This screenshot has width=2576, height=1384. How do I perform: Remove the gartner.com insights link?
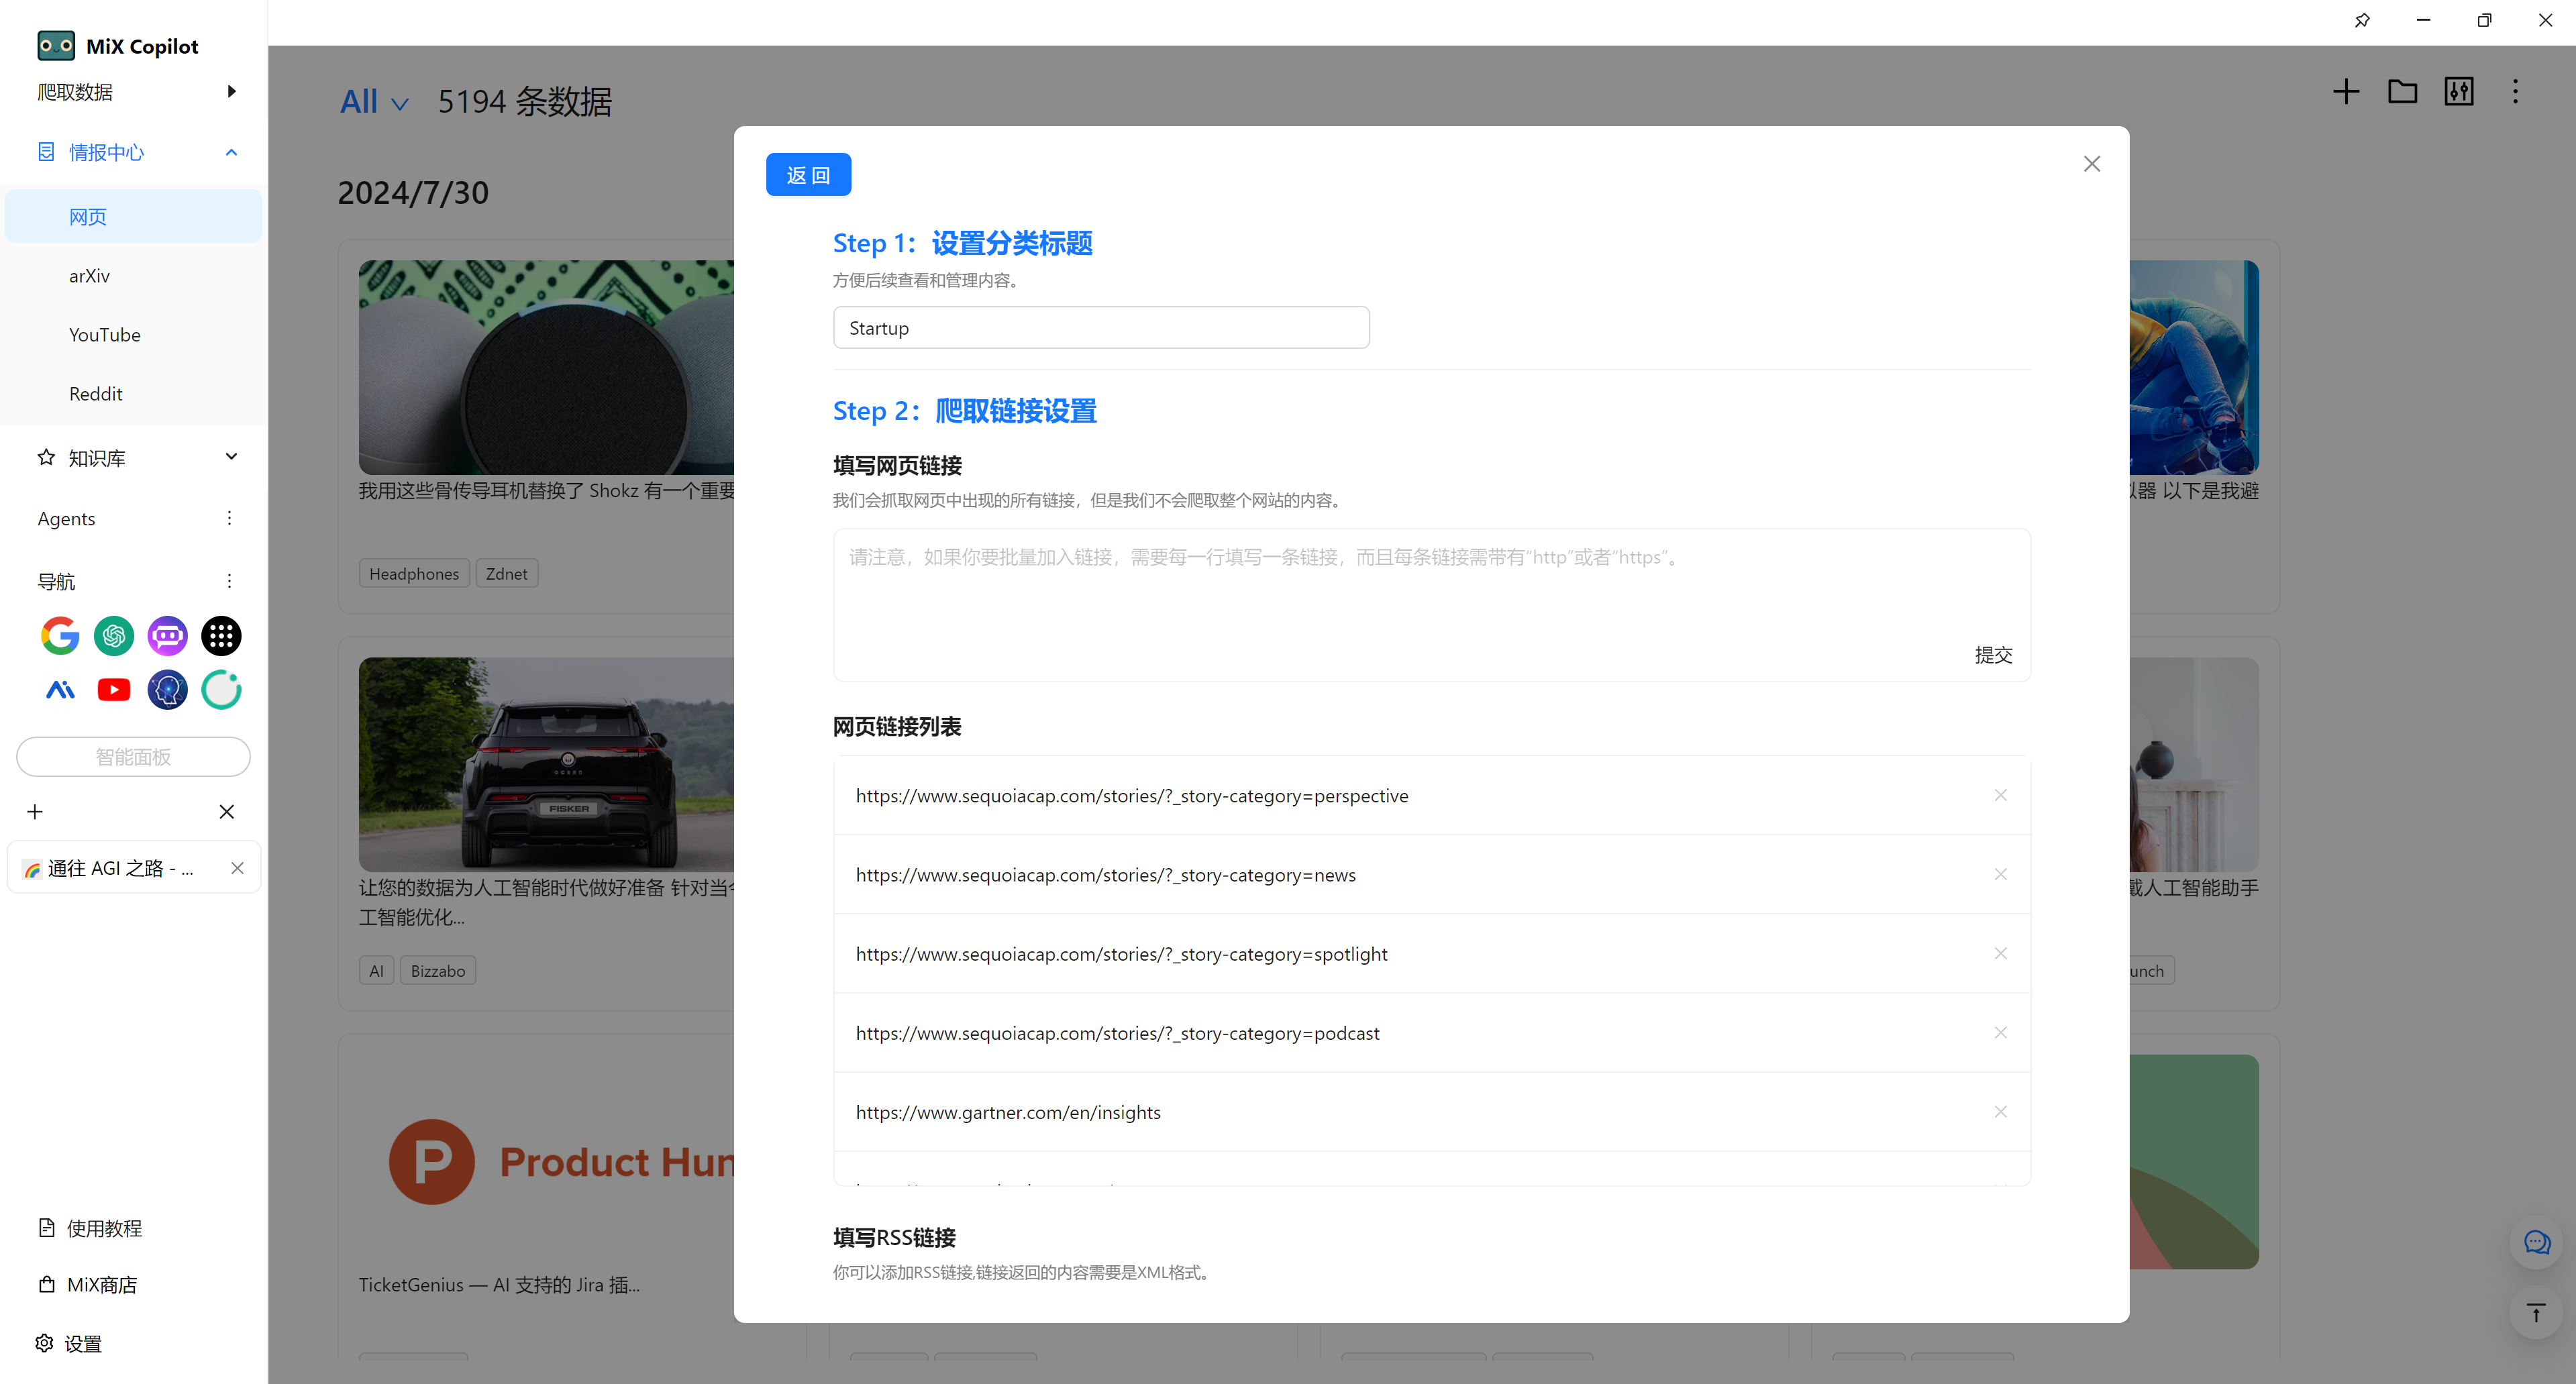2000,1112
